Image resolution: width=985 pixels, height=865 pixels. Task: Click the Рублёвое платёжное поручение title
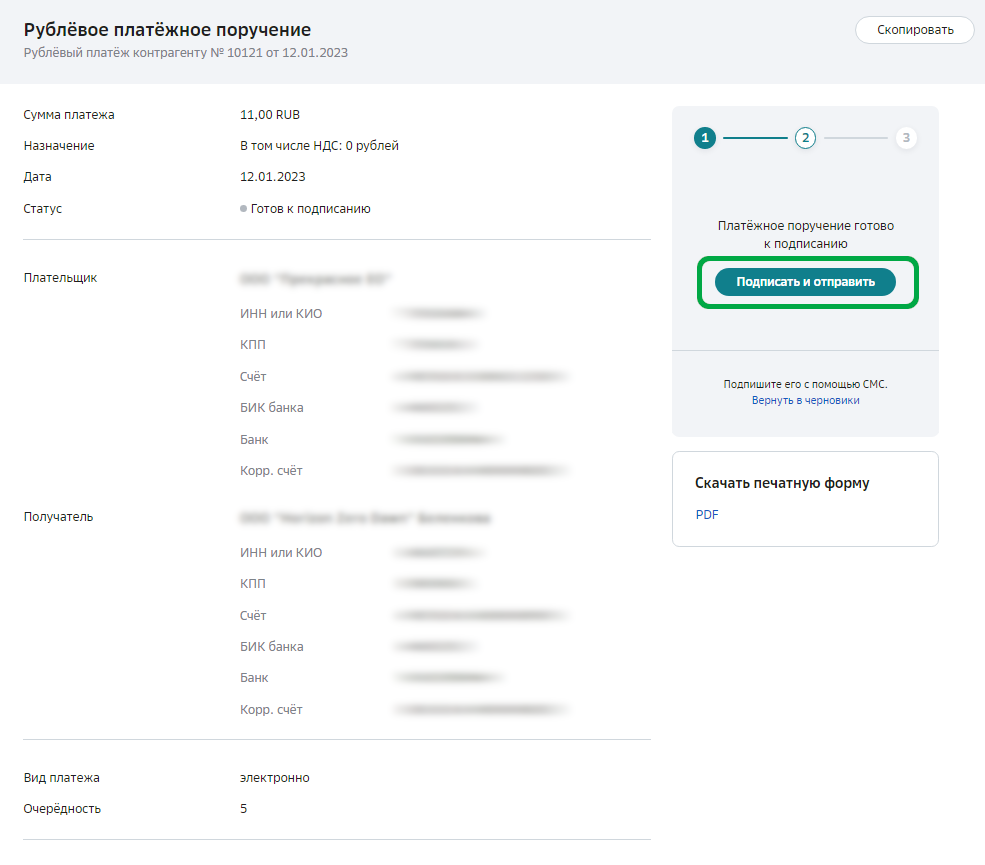click(167, 30)
